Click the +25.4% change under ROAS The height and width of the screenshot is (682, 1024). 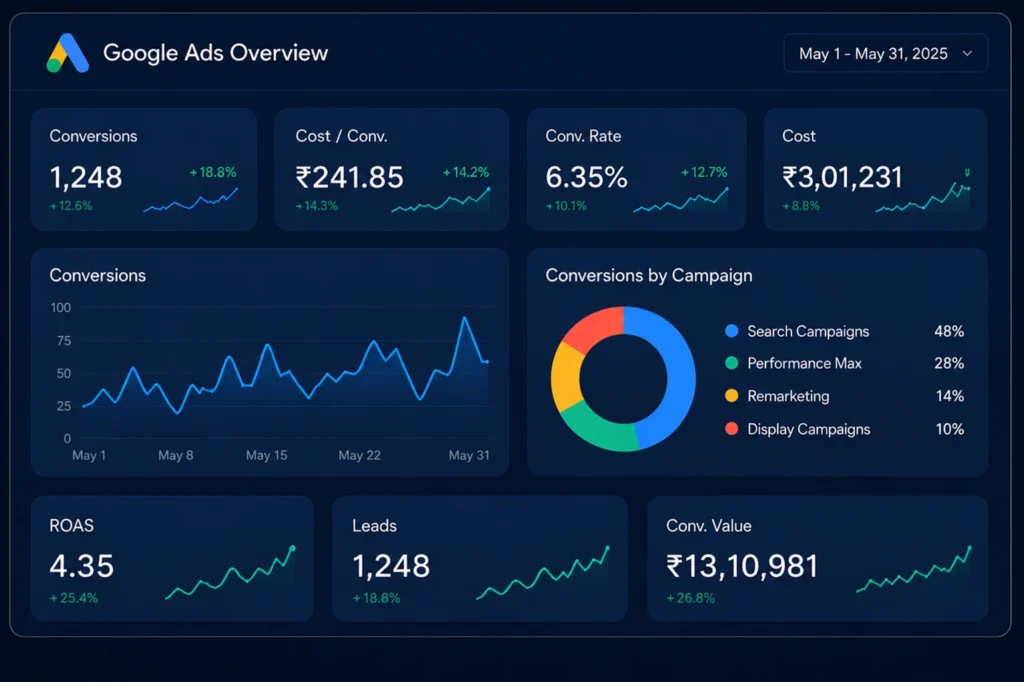(x=74, y=598)
